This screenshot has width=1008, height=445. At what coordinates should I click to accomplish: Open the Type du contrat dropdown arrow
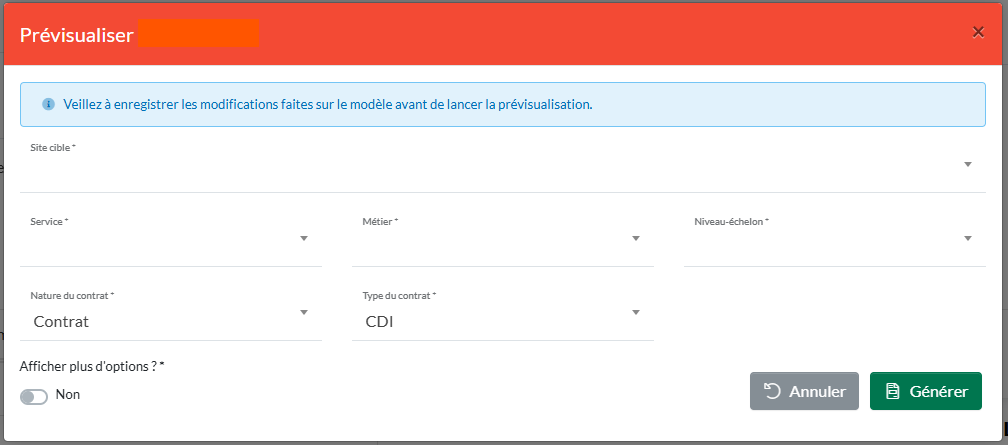636,313
